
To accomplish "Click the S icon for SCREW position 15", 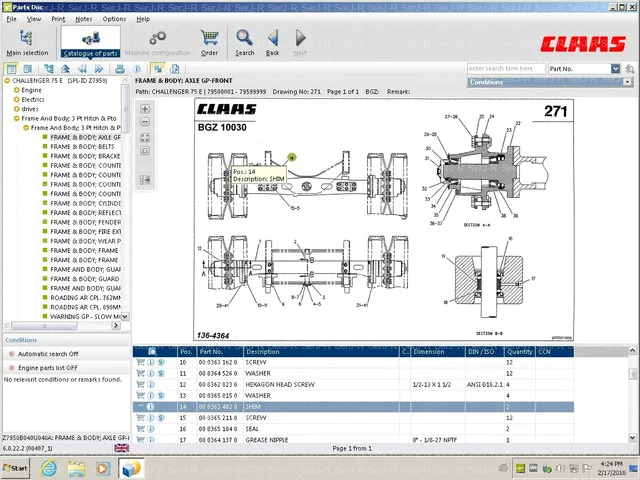I will pos(161,418).
